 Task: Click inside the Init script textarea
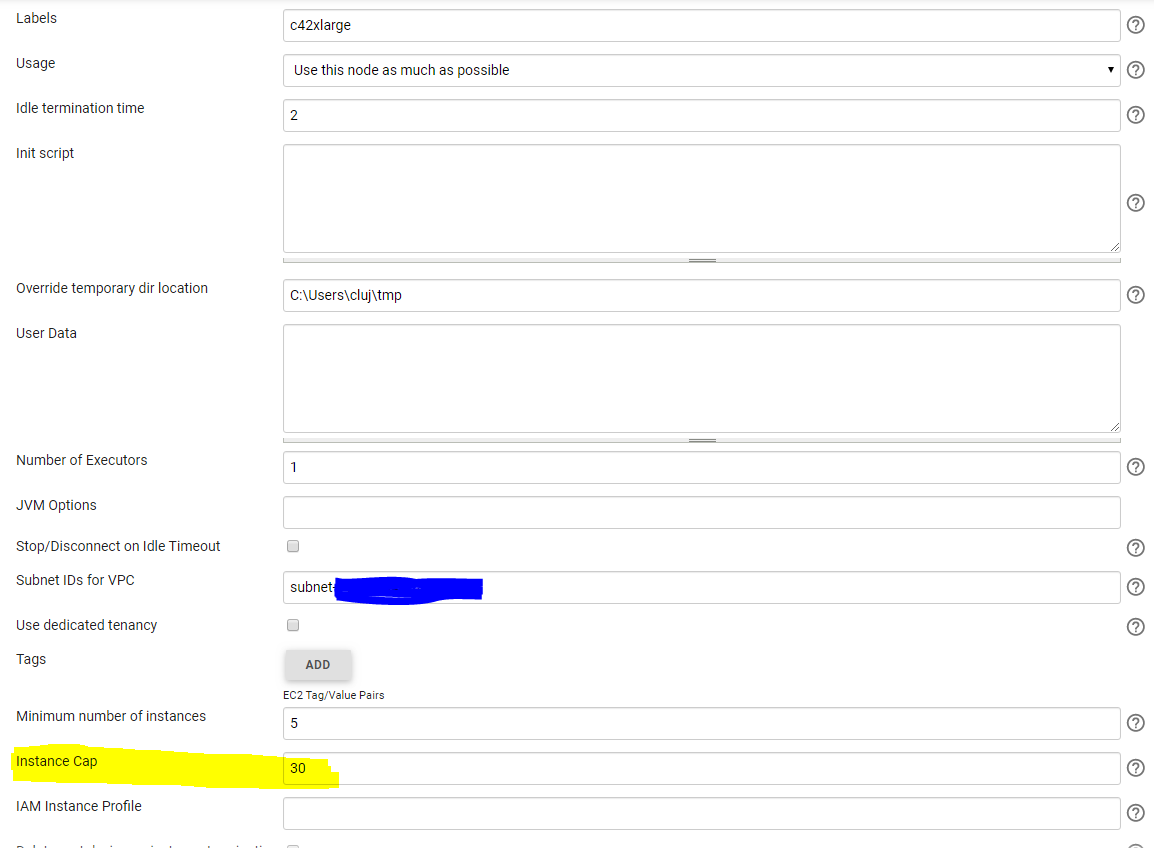pyautogui.click(x=700, y=198)
